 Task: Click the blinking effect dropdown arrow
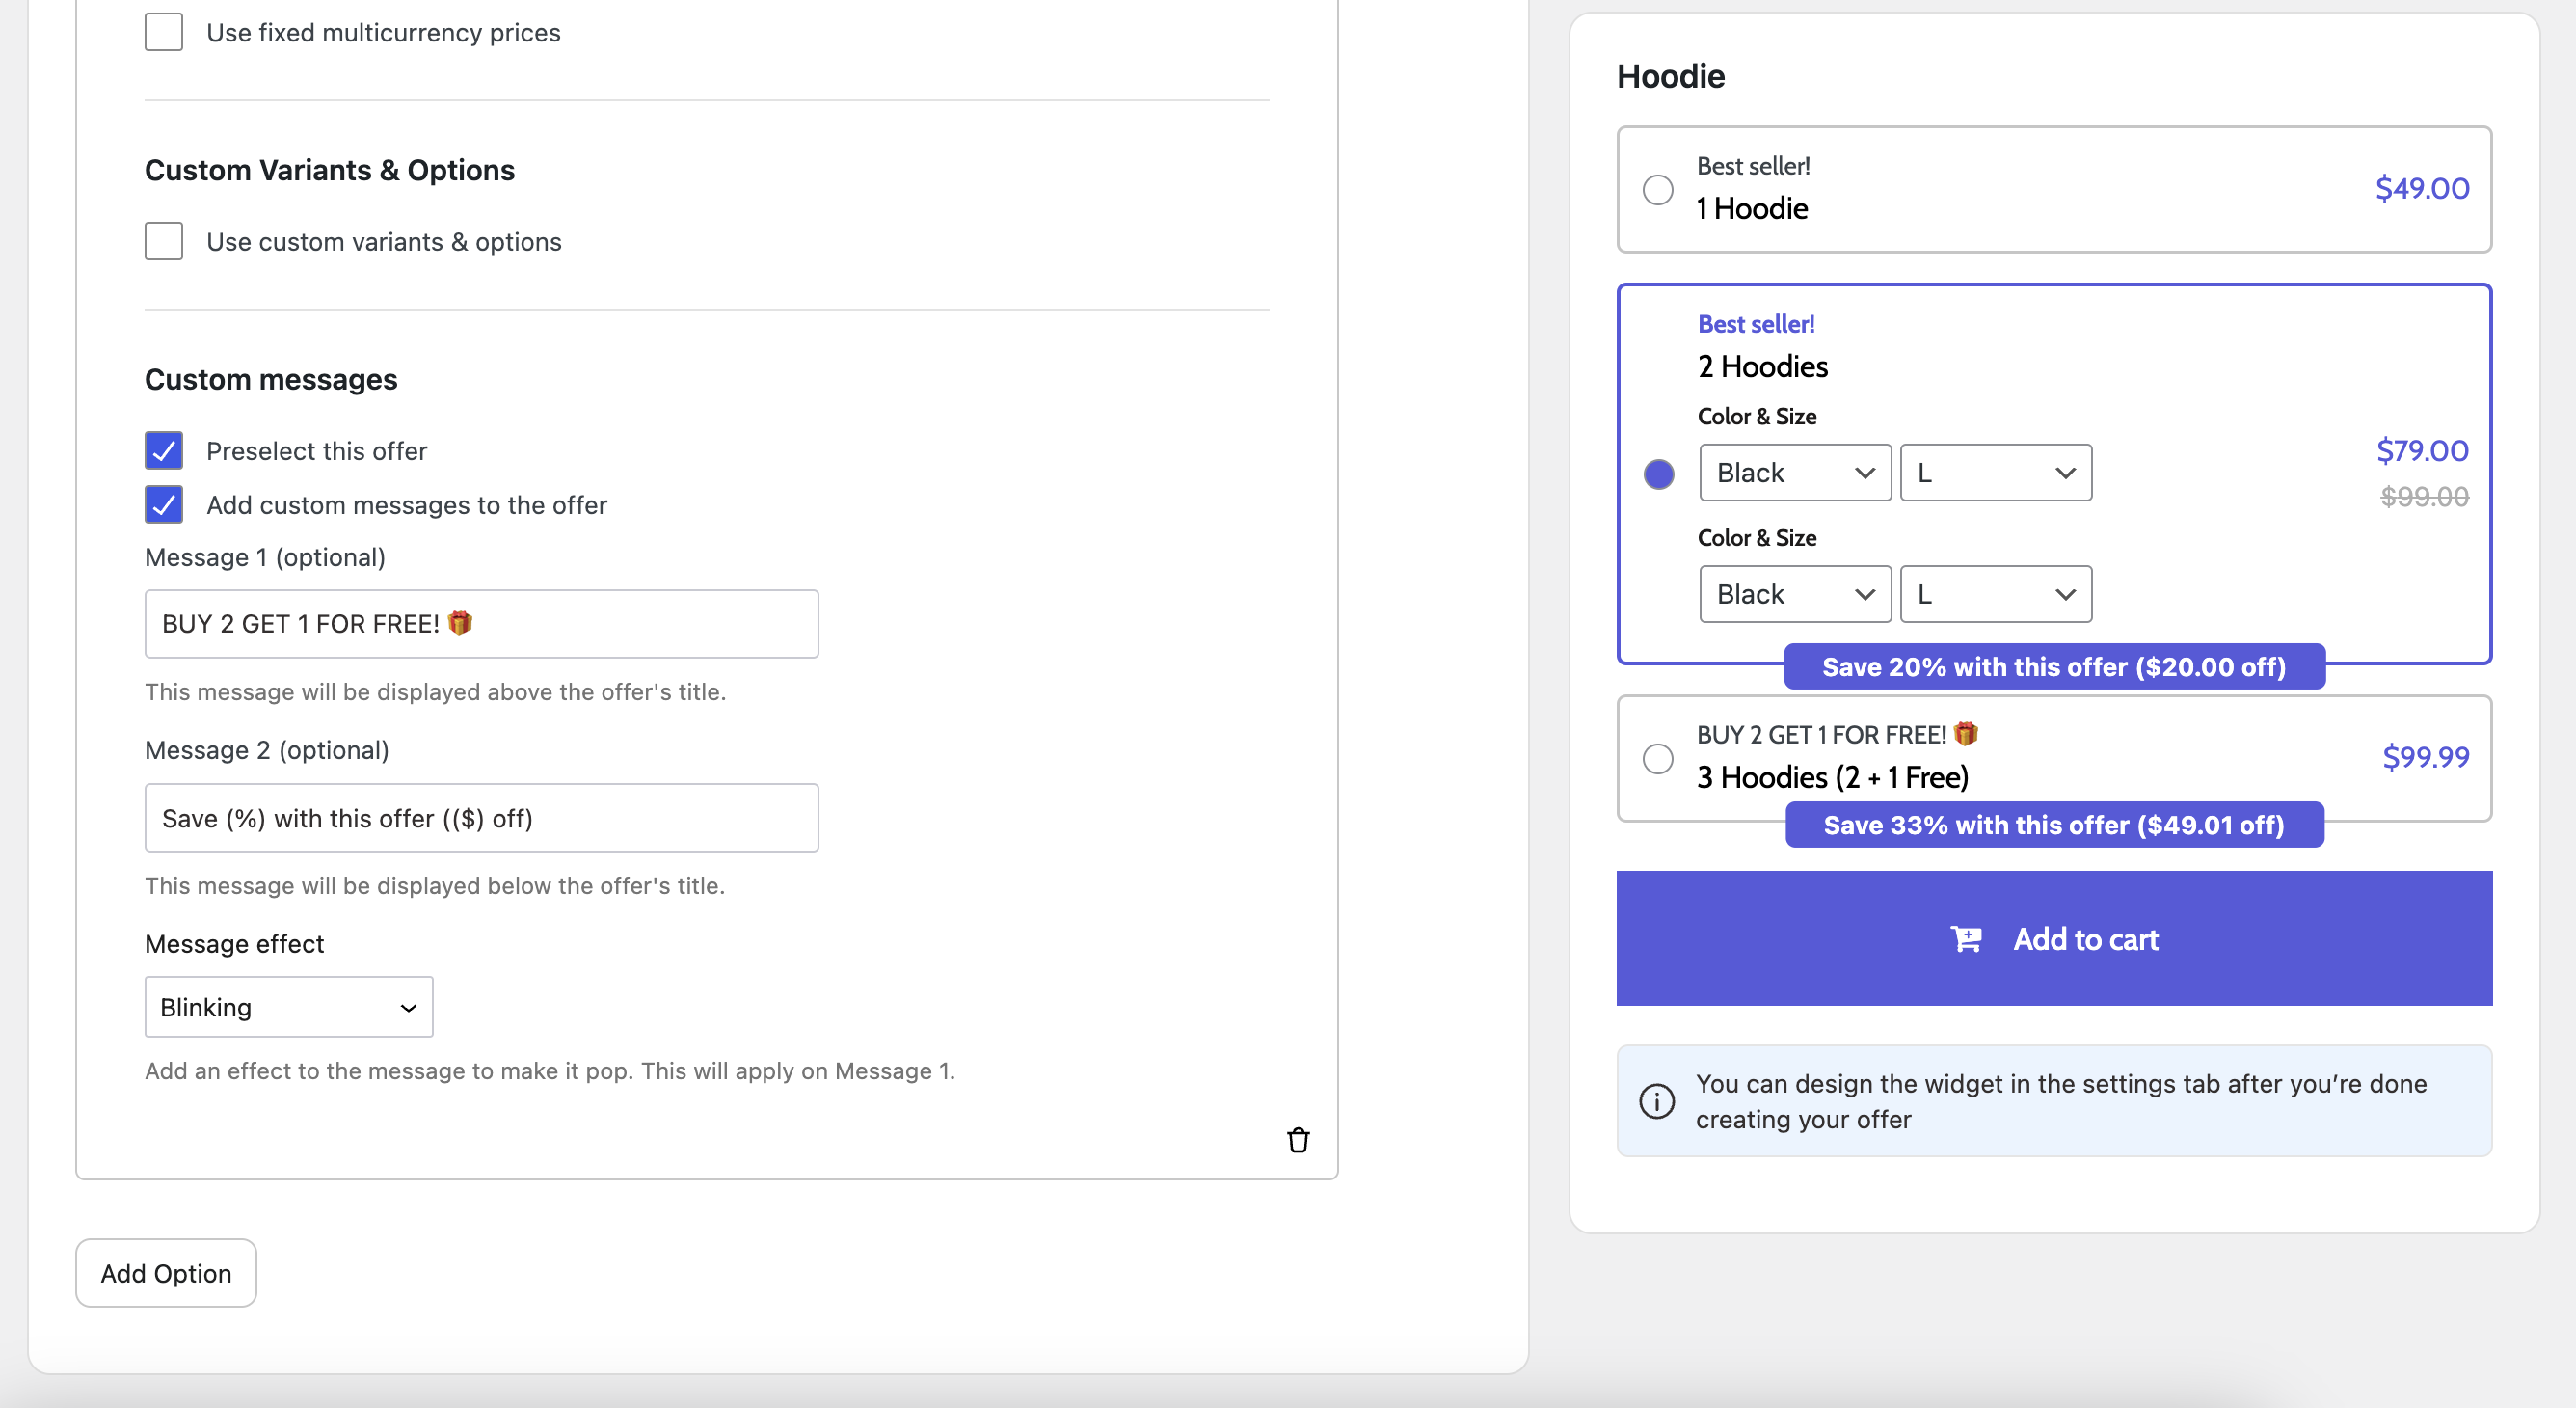402,1006
